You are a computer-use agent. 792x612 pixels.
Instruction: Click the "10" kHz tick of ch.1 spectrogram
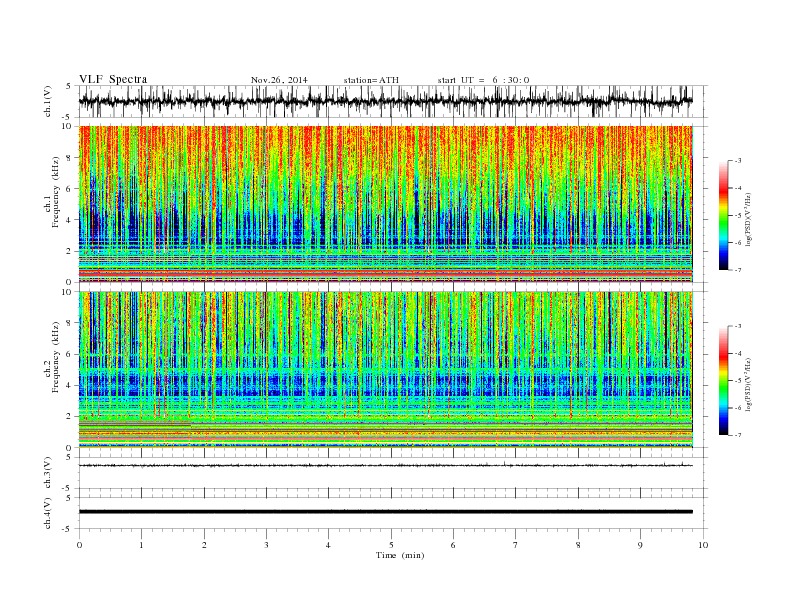(x=69, y=126)
